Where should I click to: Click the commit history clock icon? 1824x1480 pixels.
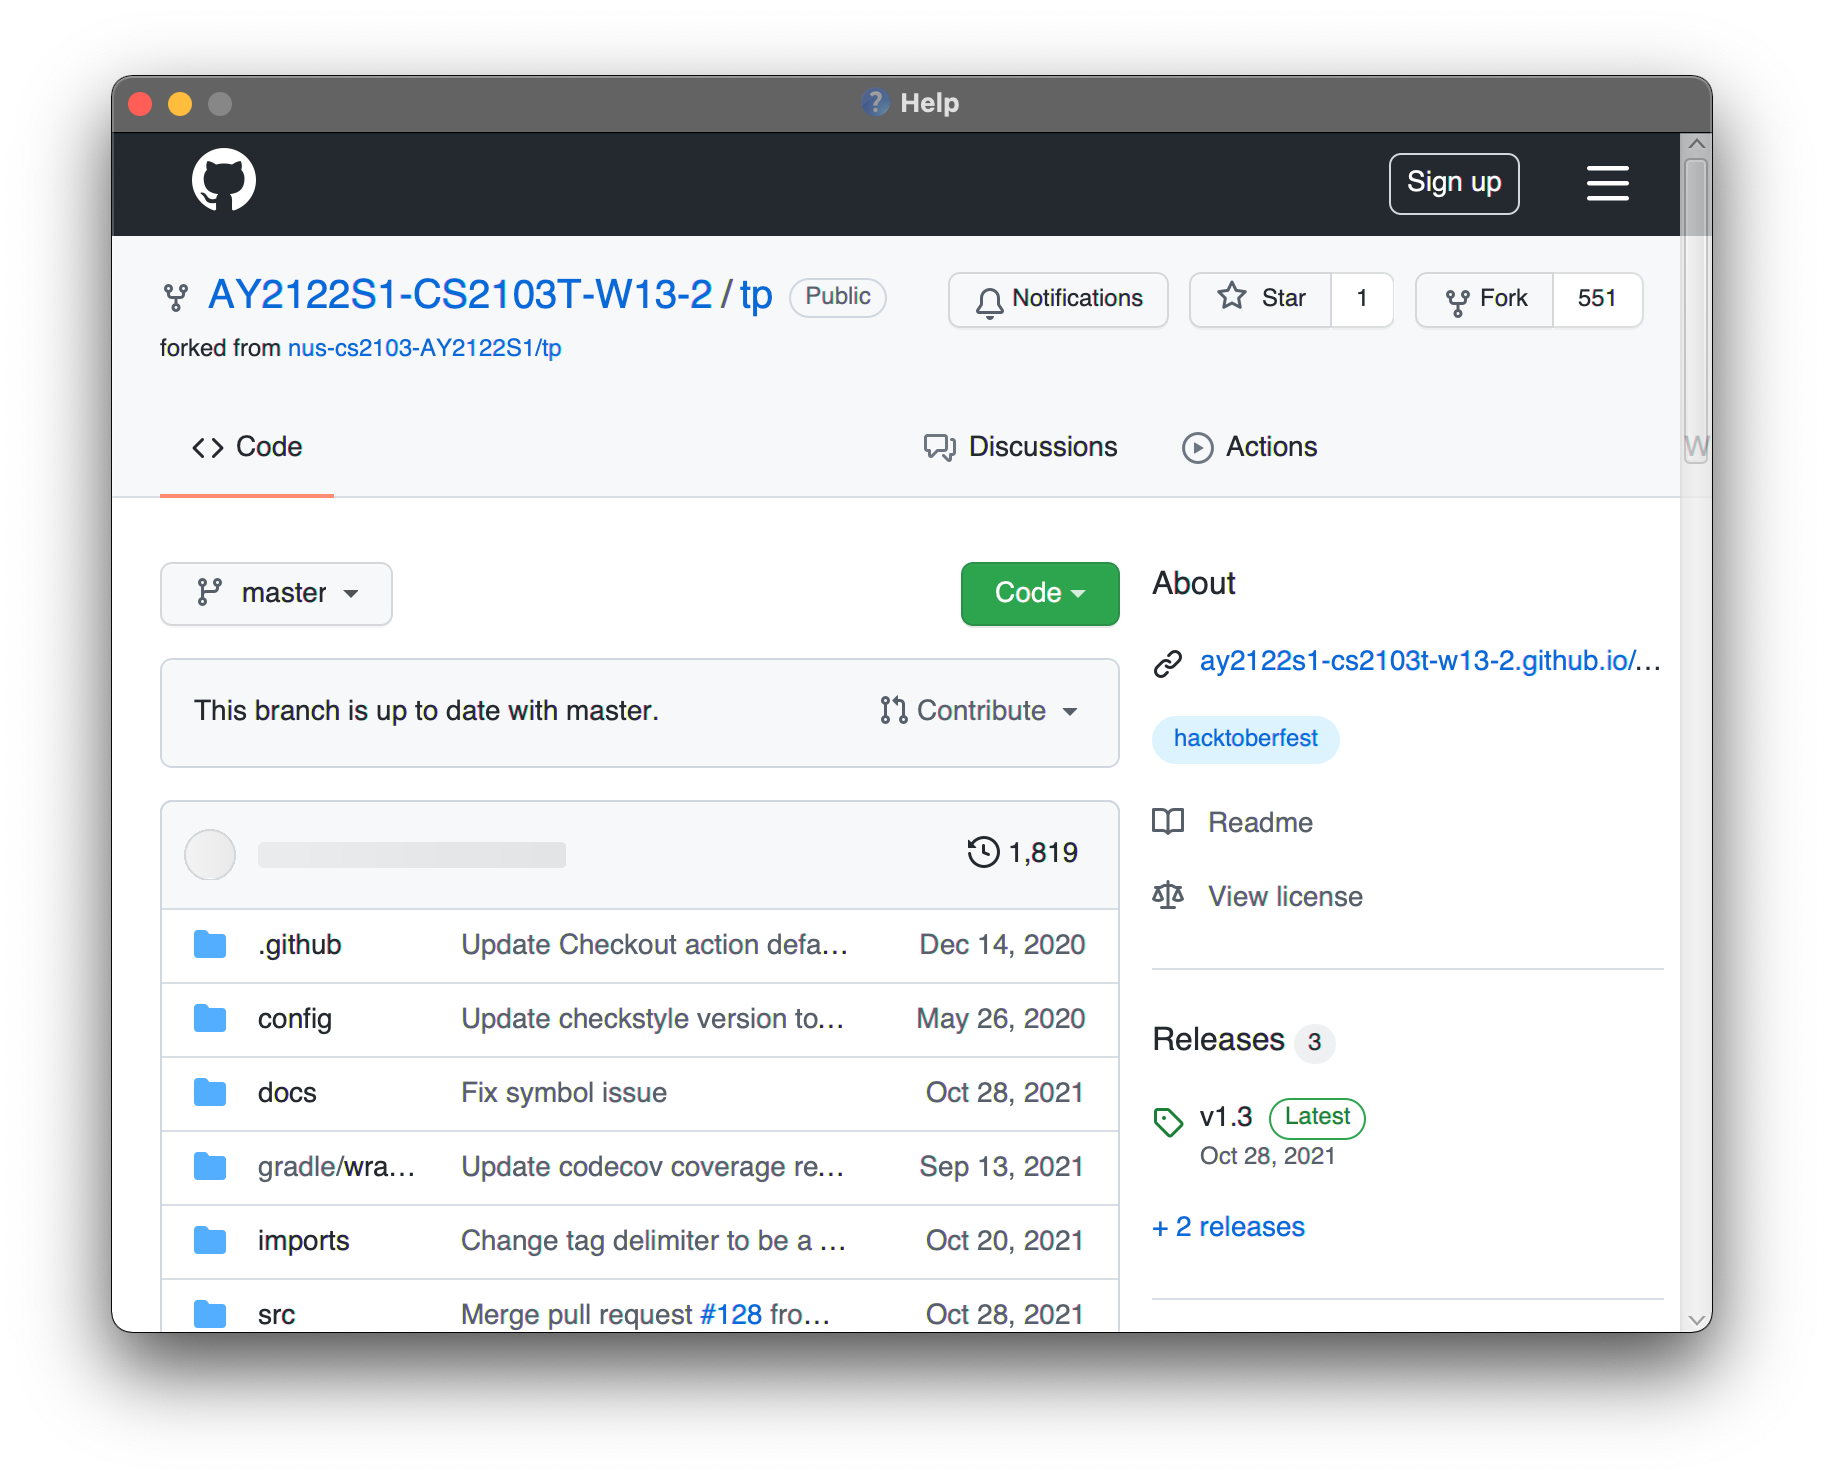point(983,852)
